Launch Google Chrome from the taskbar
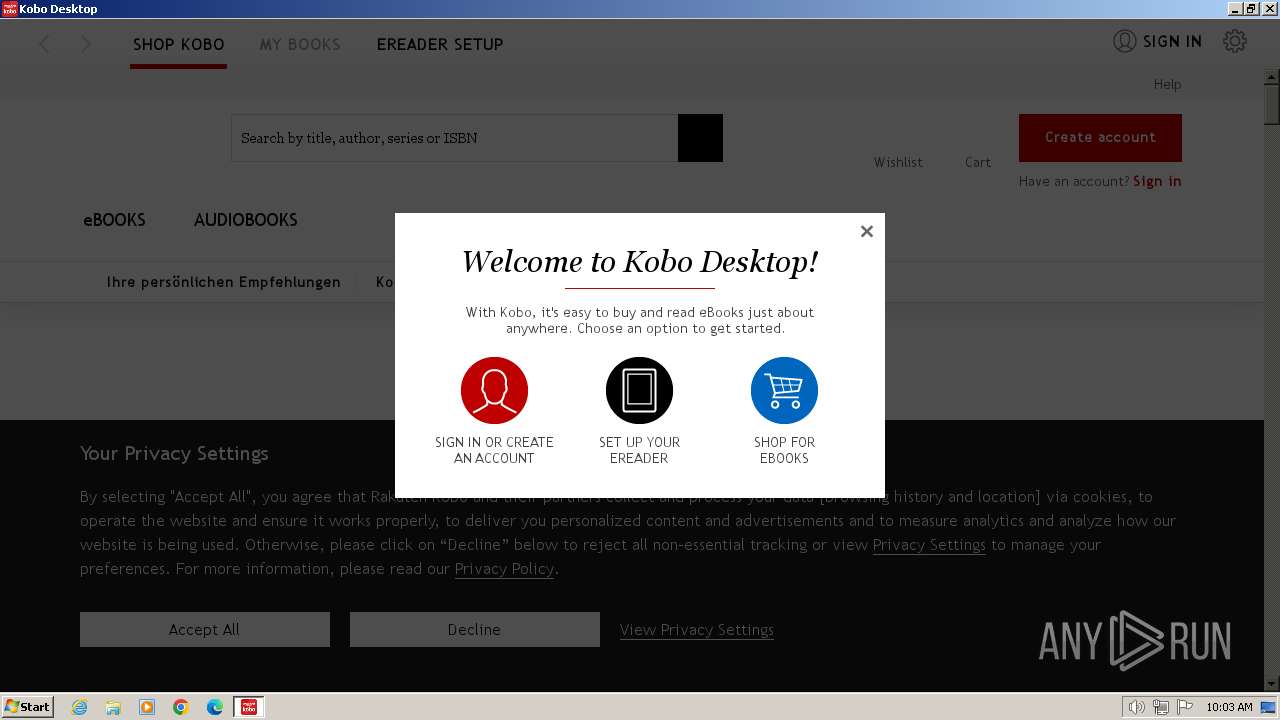Viewport: 1280px width, 720px height. coord(181,707)
